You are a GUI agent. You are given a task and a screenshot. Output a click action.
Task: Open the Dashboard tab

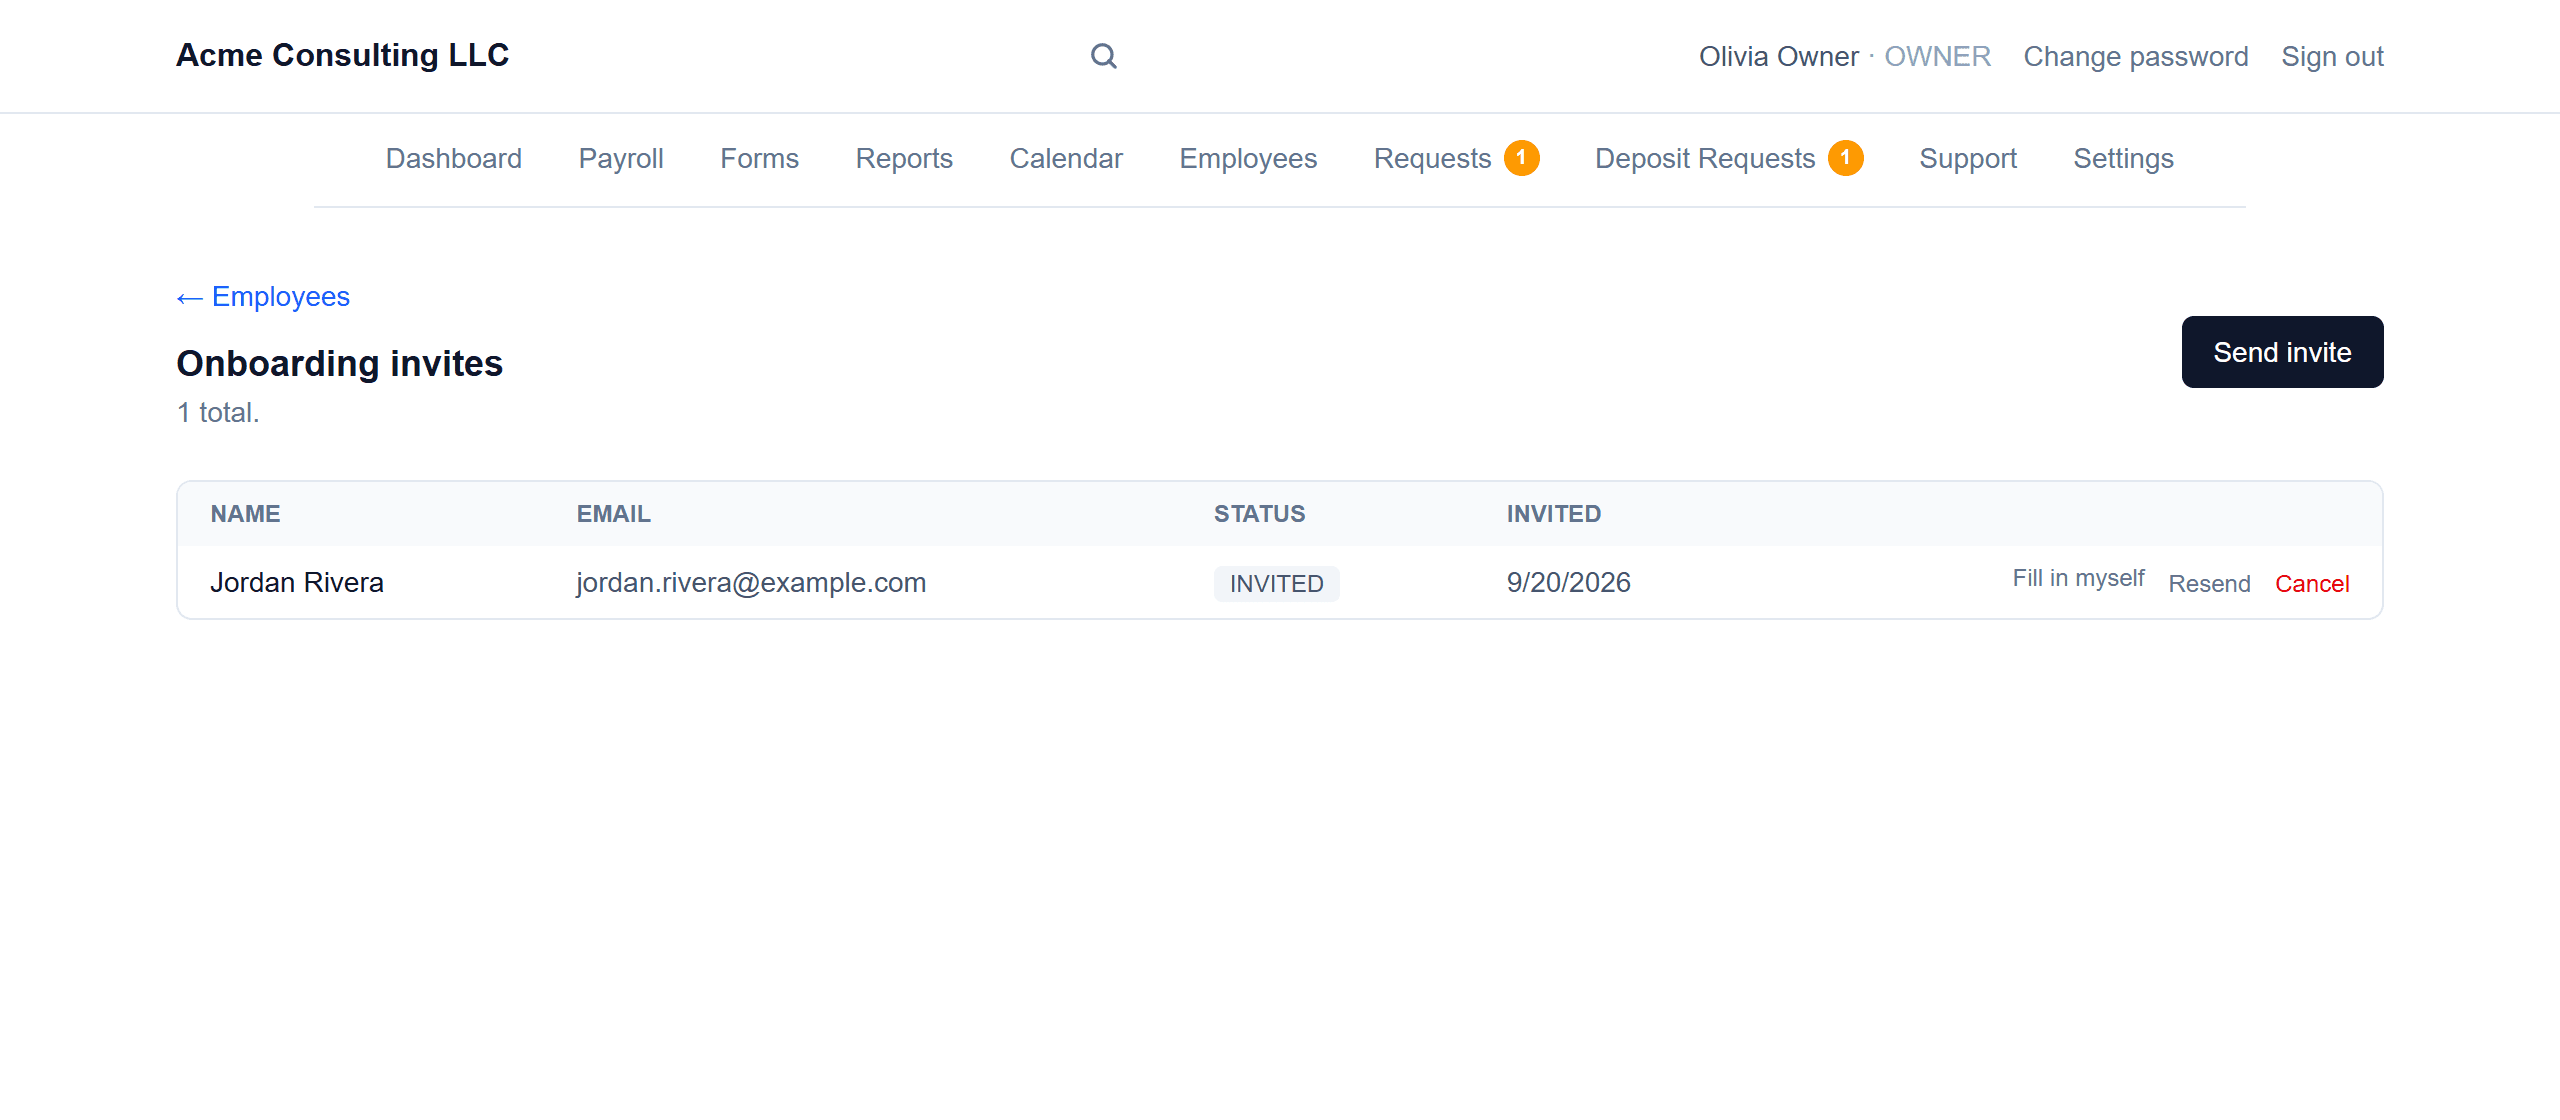tap(454, 158)
